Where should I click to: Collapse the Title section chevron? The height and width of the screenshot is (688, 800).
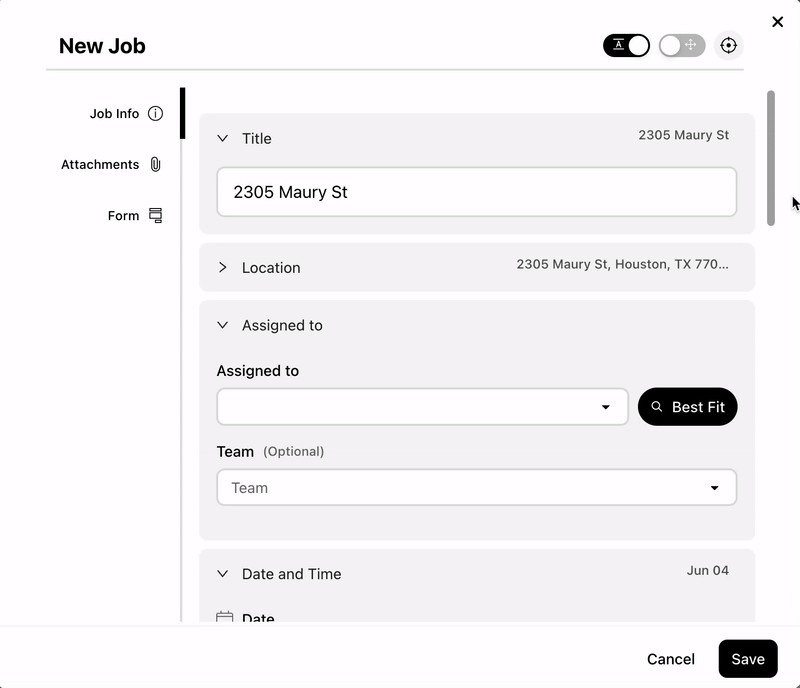coord(222,138)
